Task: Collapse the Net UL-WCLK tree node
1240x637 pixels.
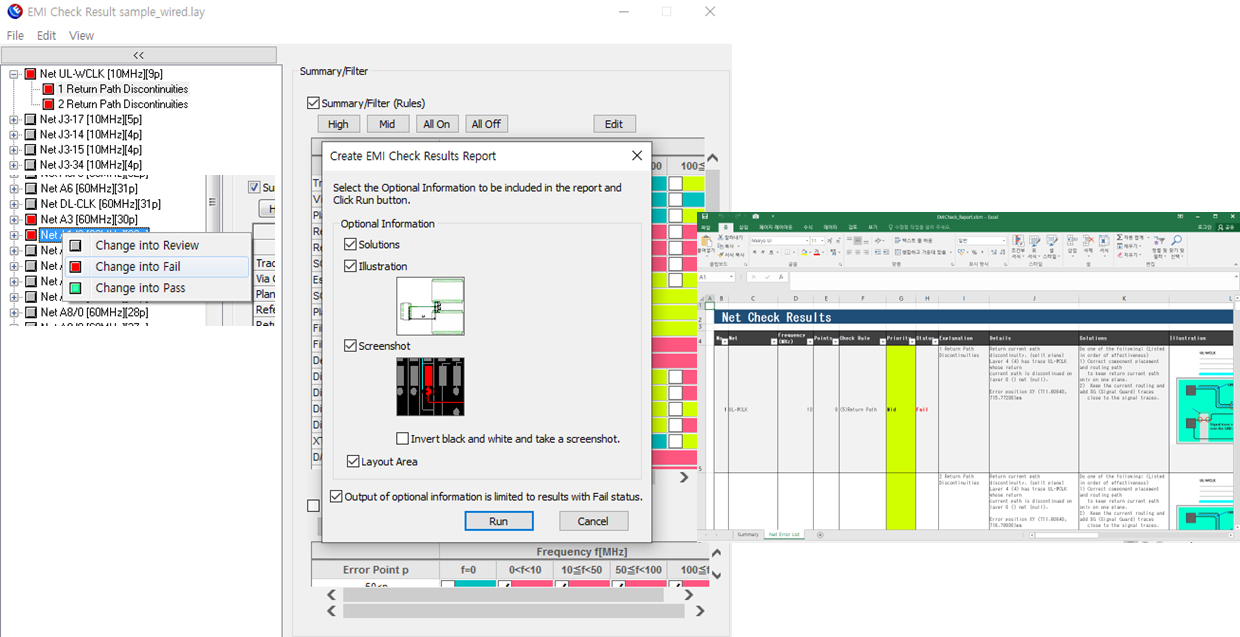Action: (x=14, y=74)
